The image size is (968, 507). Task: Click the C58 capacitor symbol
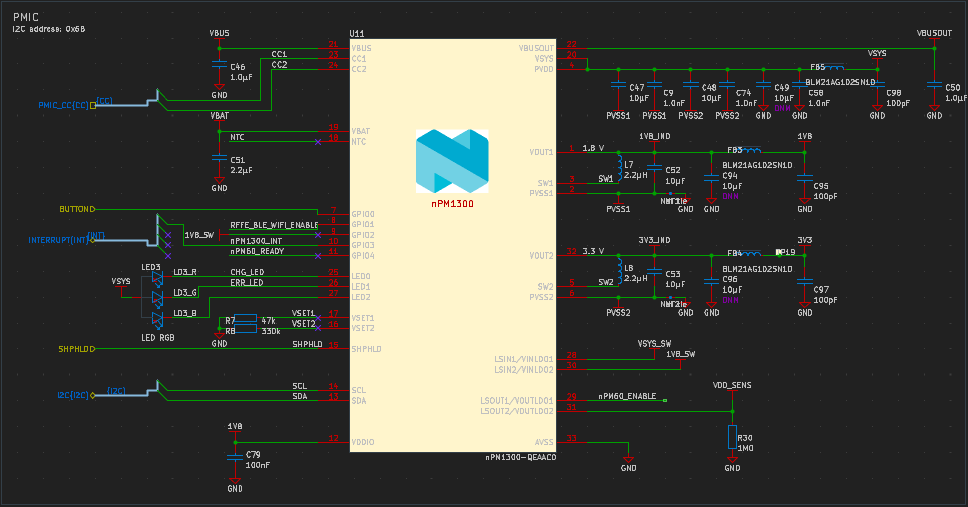coord(799,84)
